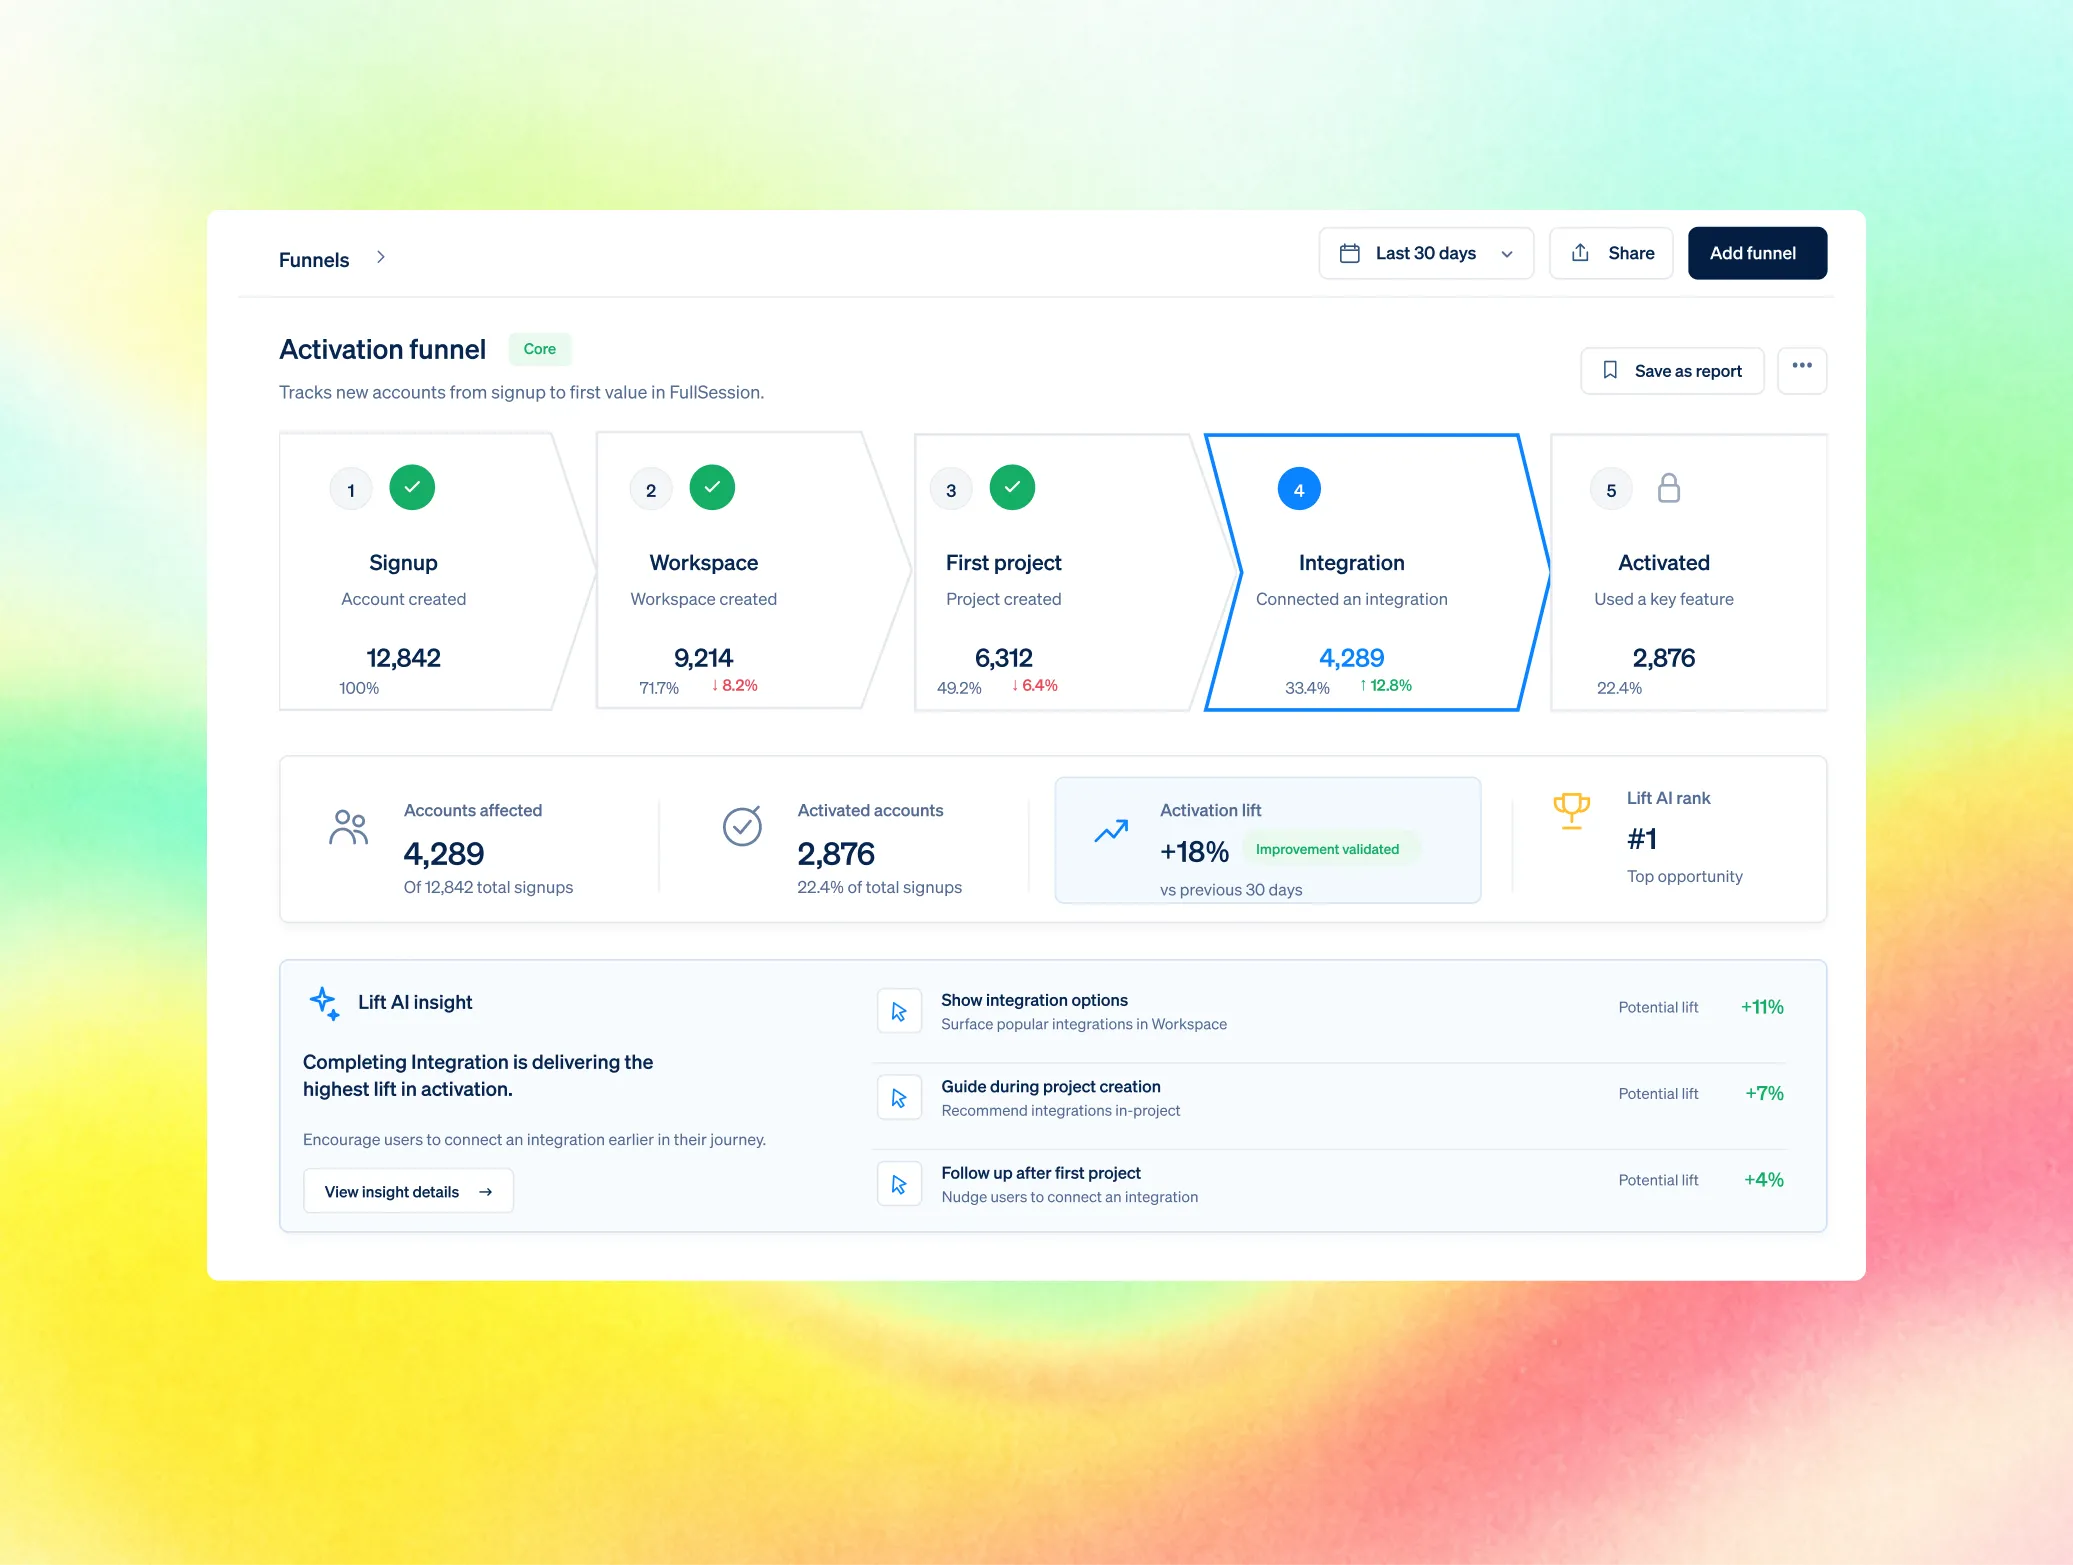Screen dimensions: 2073x1565
Task: Open the Show integration options suggestion
Action: point(1330,1011)
